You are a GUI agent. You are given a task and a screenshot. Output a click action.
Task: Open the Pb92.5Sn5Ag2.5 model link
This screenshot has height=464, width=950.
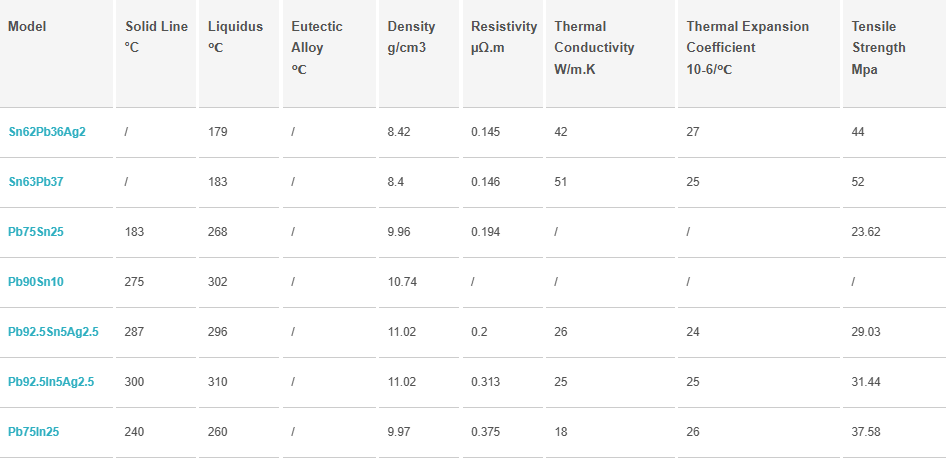tap(53, 332)
